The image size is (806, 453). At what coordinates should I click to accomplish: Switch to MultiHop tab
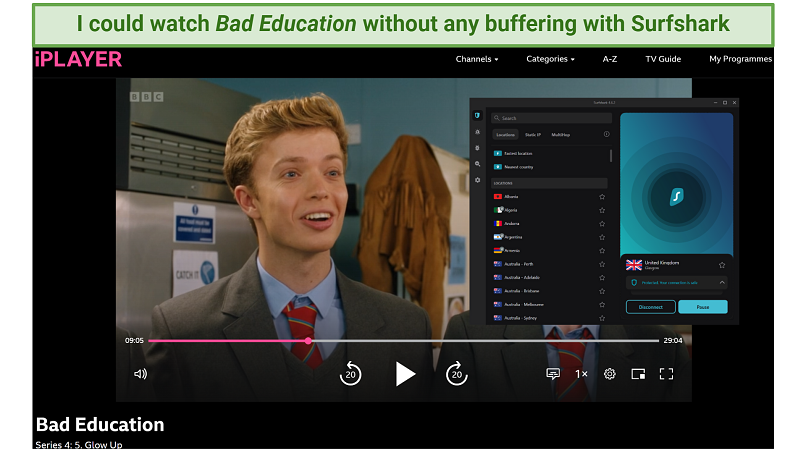coord(560,135)
